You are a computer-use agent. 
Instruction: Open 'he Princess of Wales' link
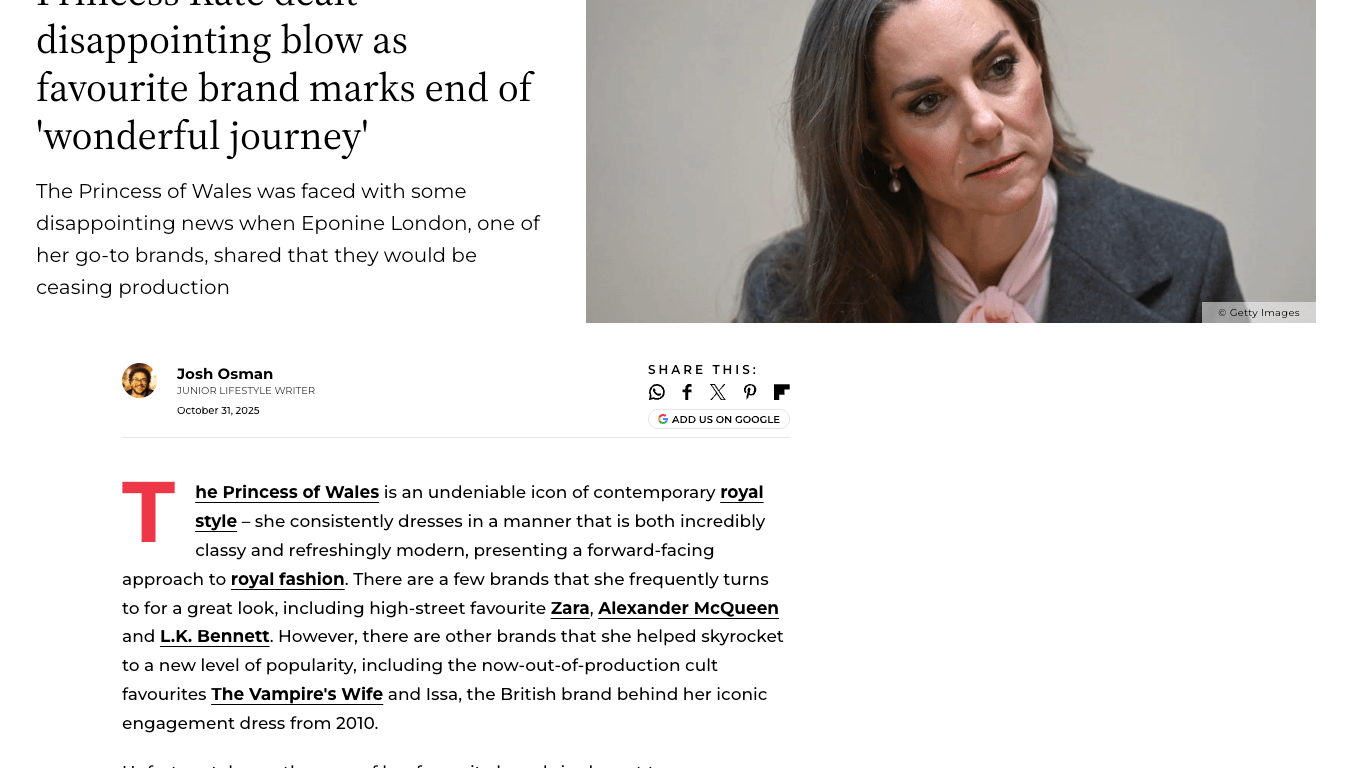(287, 492)
